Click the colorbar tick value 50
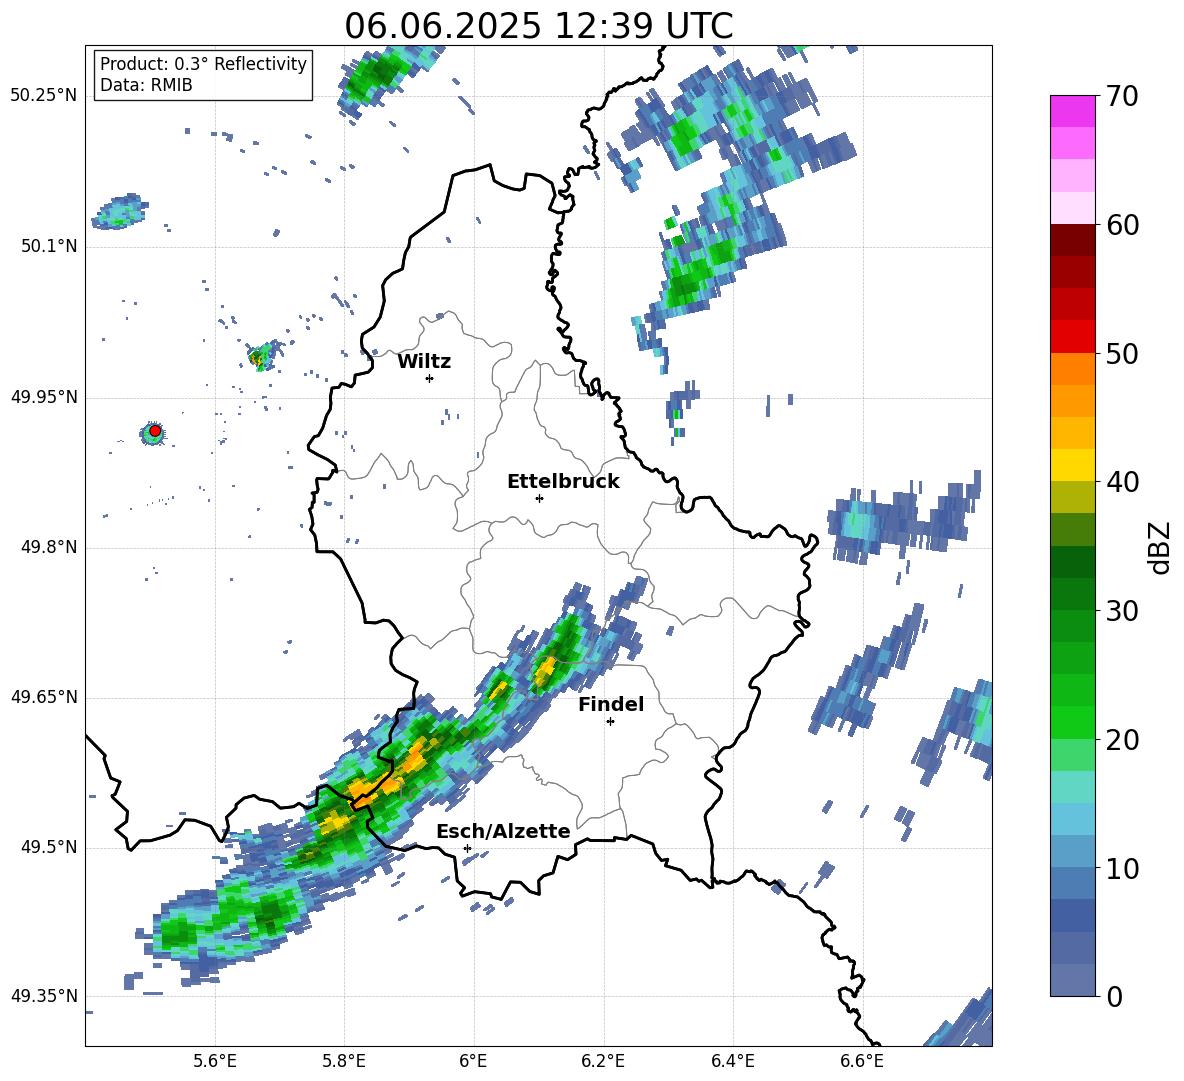This screenshot has width=1184, height=1081. pyautogui.click(x=1122, y=354)
